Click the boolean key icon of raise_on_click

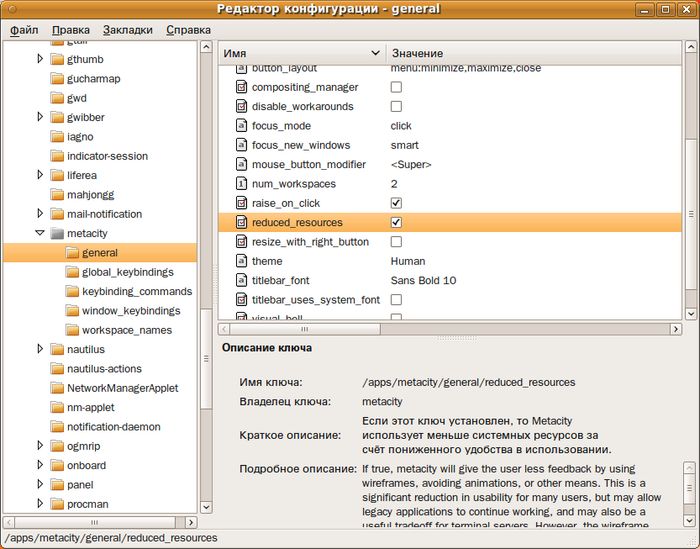241,203
